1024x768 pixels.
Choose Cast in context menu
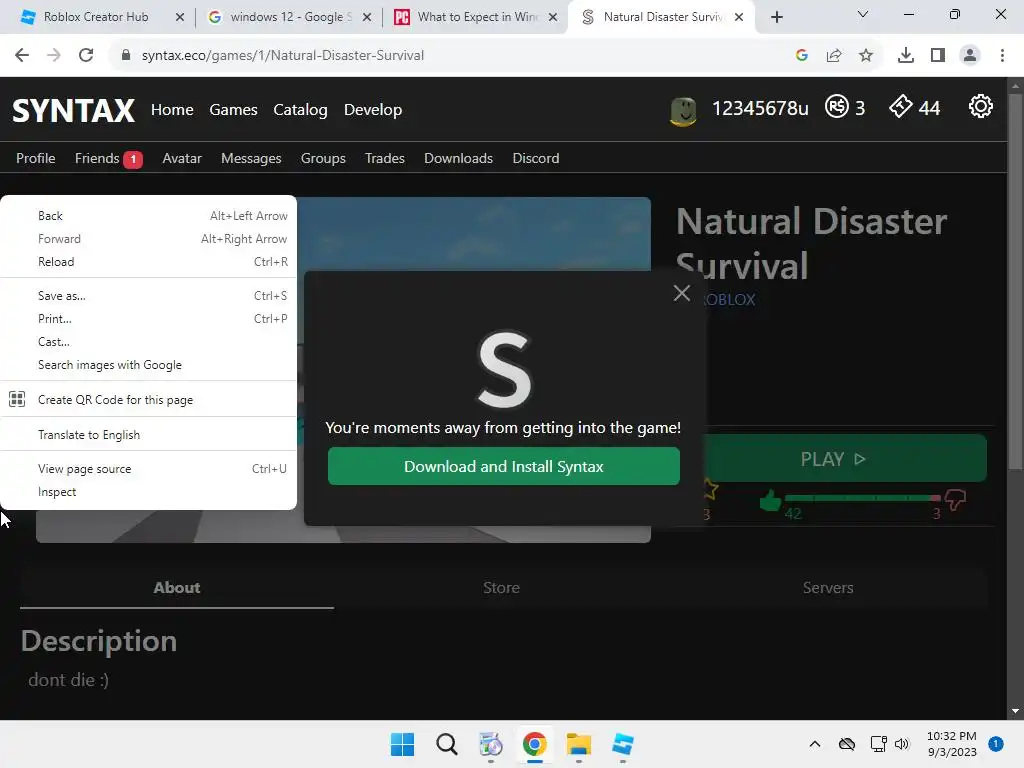click(x=148, y=342)
